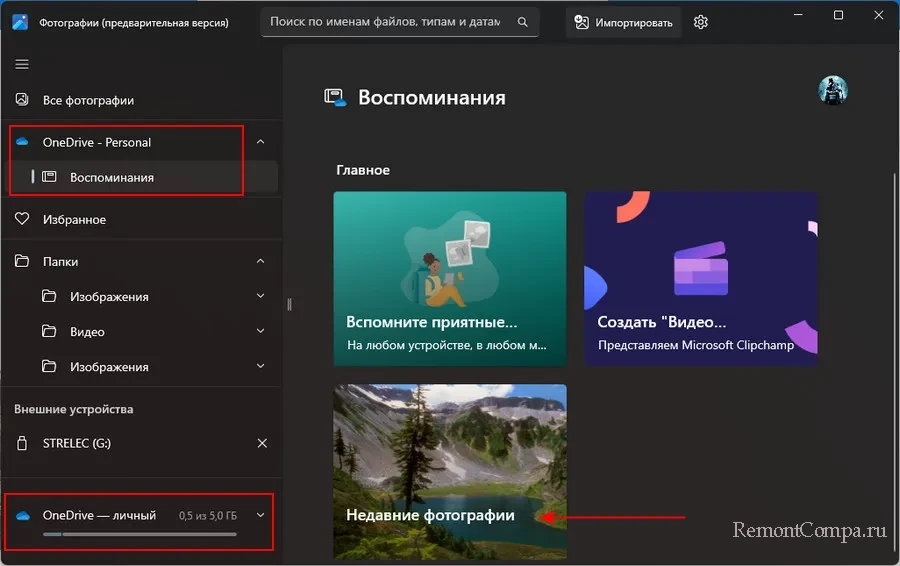Click the Папки label
Viewport: 900px width, 566px height.
coord(60,262)
